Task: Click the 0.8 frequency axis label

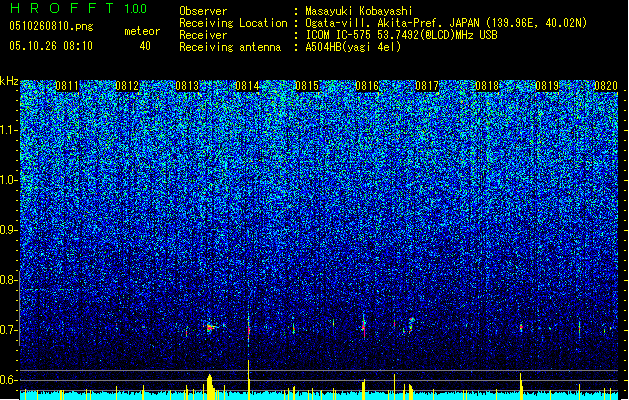Action: point(9,280)
